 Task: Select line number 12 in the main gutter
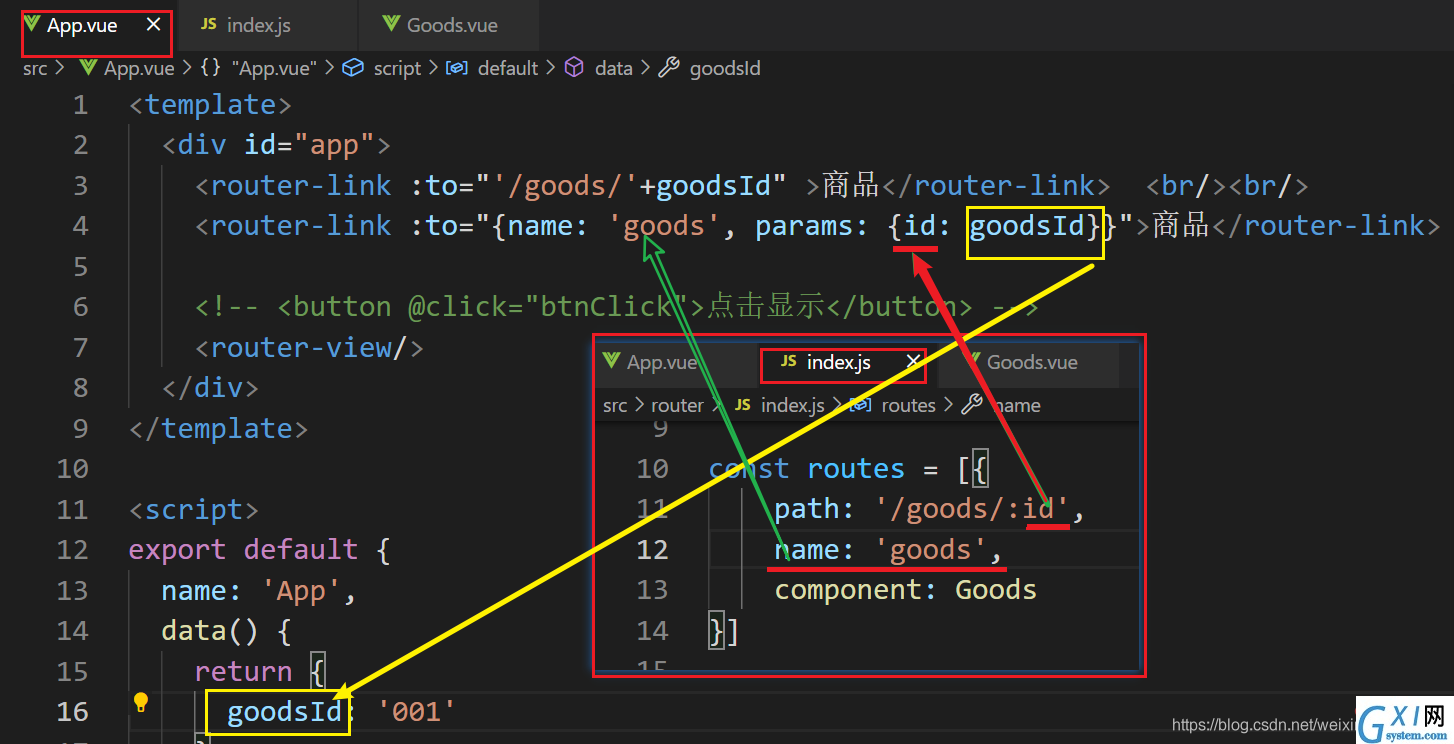[72, 550]
